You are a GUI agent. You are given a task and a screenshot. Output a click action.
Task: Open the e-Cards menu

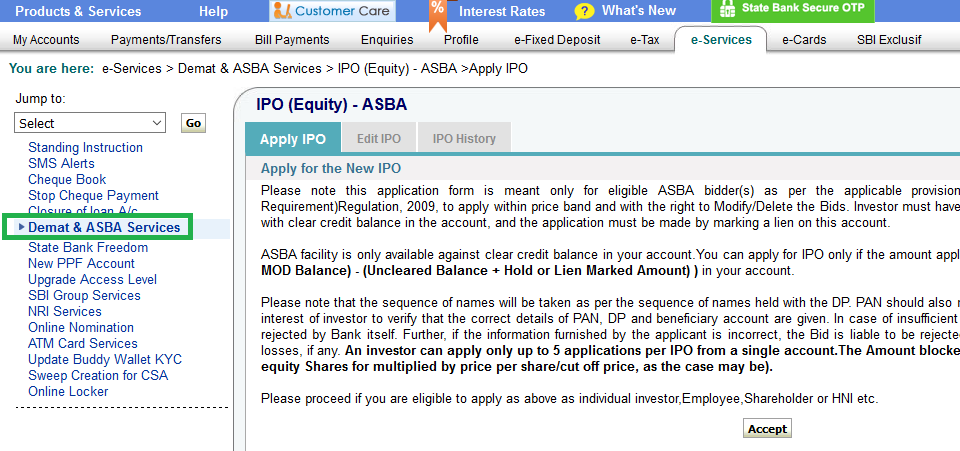coord(804,40)
